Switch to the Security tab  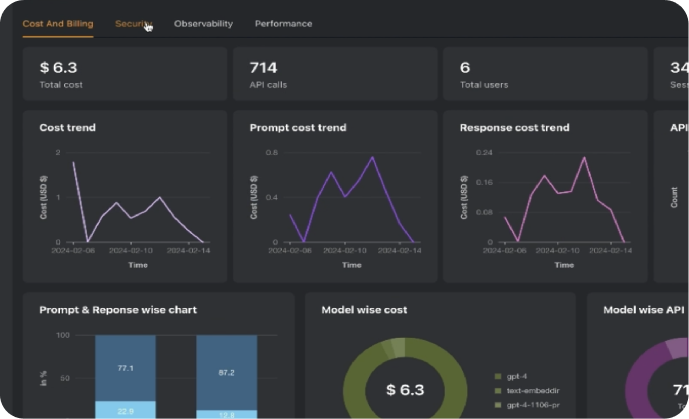[x=134, y=24]
